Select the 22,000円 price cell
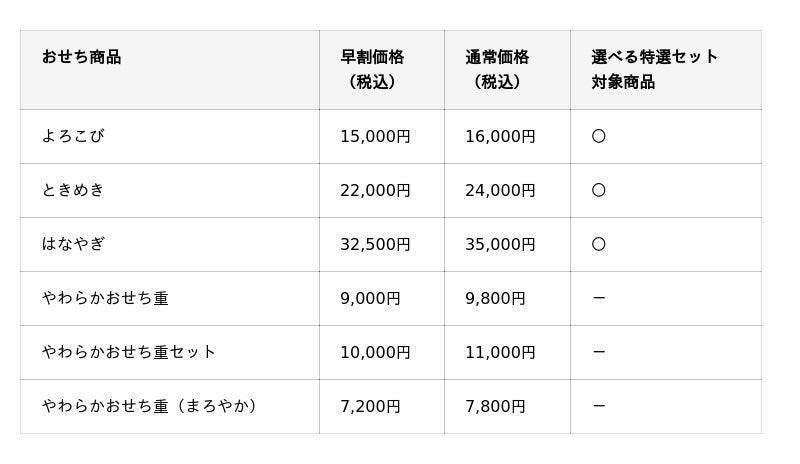 (x=375, y=190)
